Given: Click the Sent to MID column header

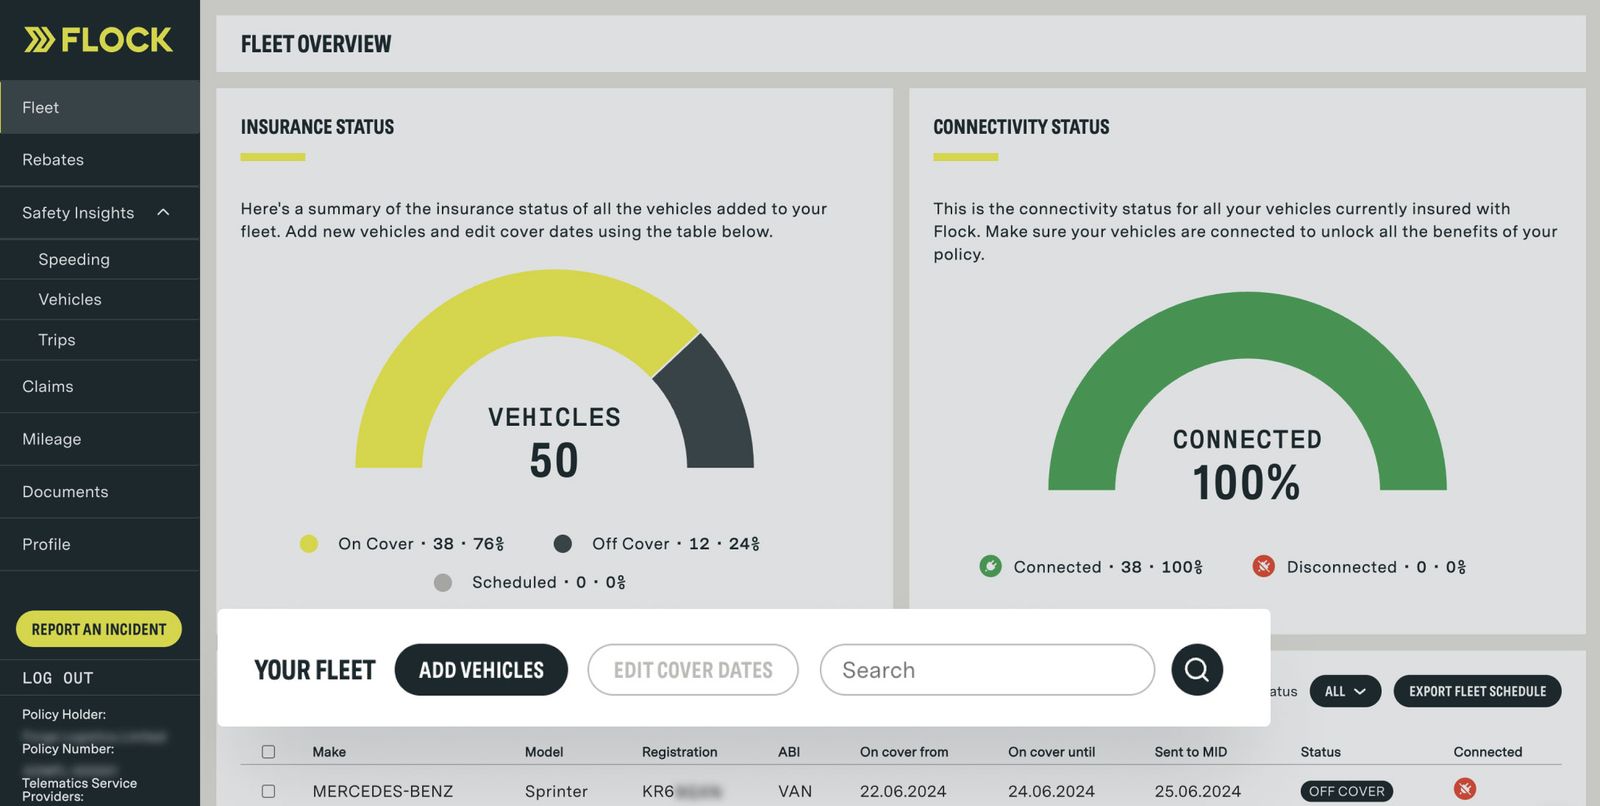Looking at the screenshot, I should click(1191, 752).
